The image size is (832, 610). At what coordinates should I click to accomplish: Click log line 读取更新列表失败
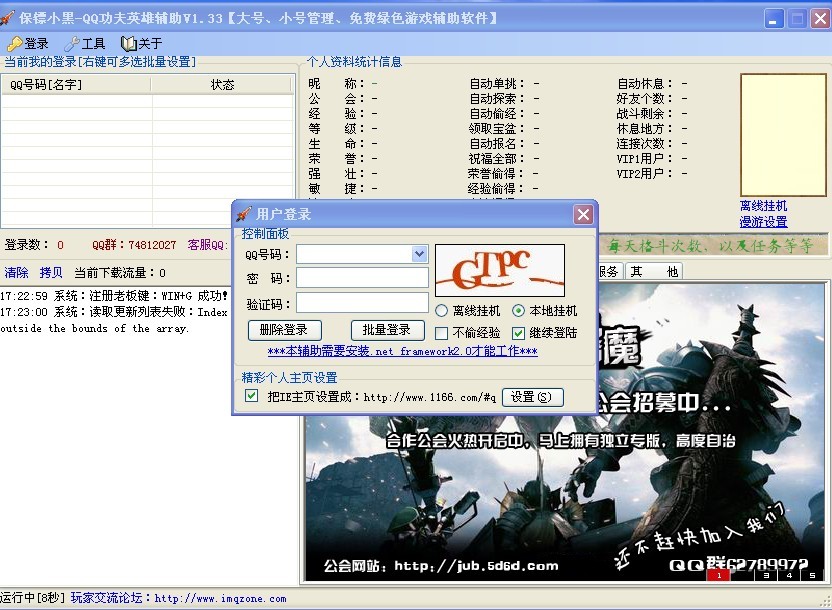(x=114, y=320)
